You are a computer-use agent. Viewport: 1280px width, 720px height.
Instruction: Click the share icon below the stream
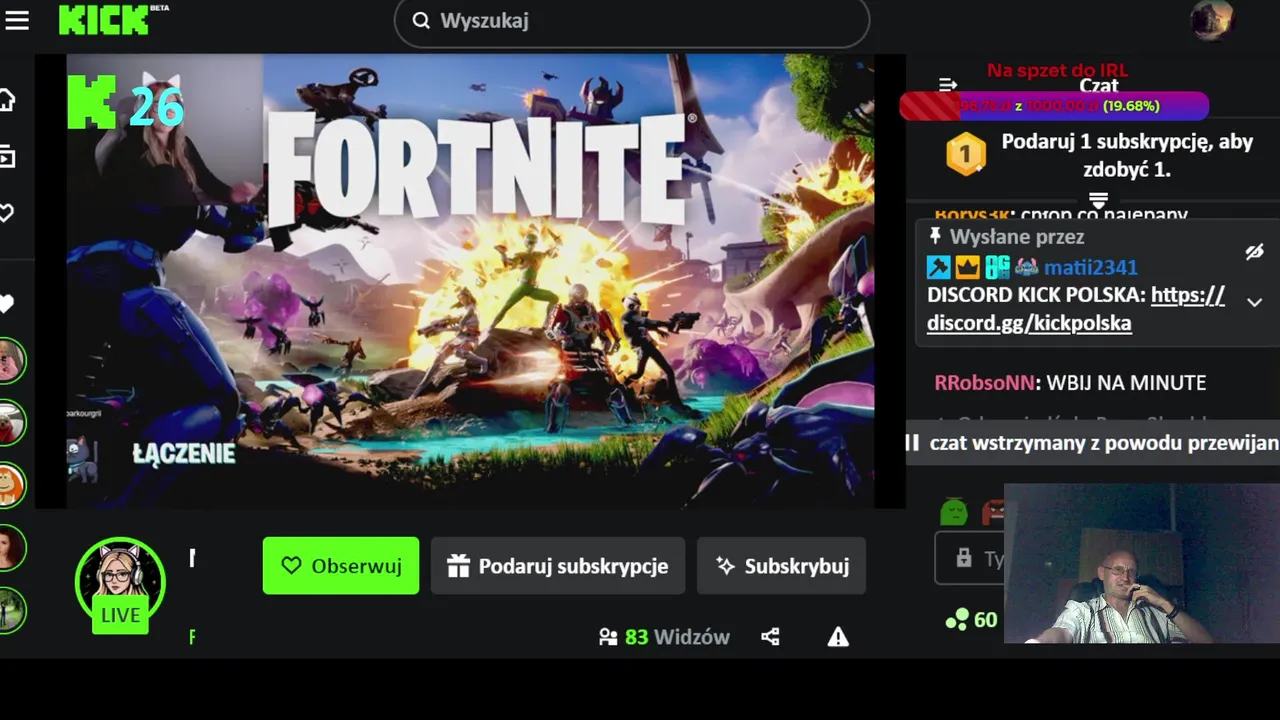(770, 637)
